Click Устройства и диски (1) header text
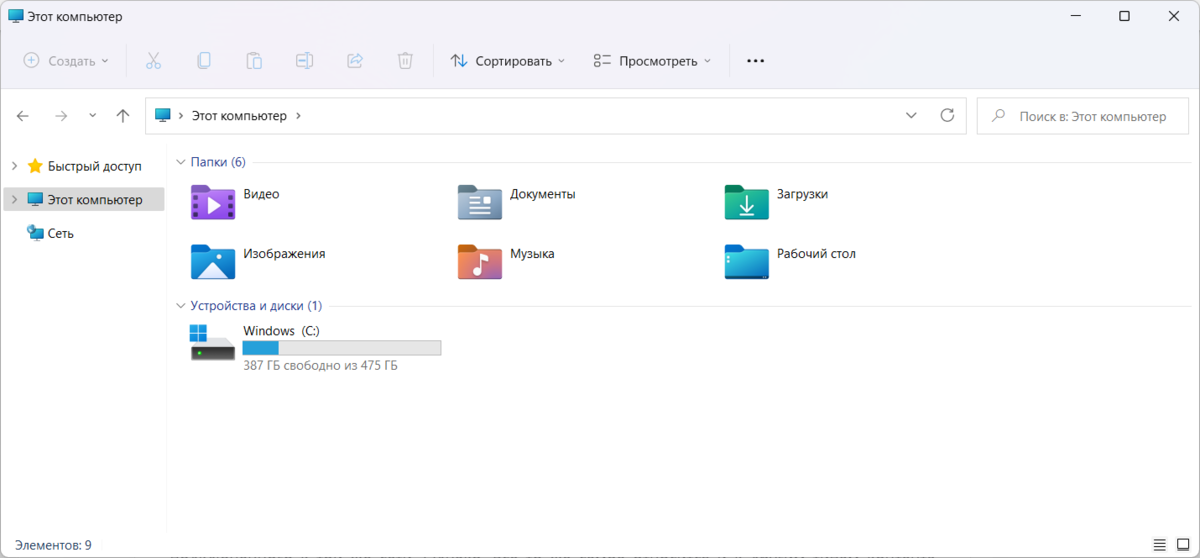The width and height of the screenshot is (1200, 558). (256, 306)
